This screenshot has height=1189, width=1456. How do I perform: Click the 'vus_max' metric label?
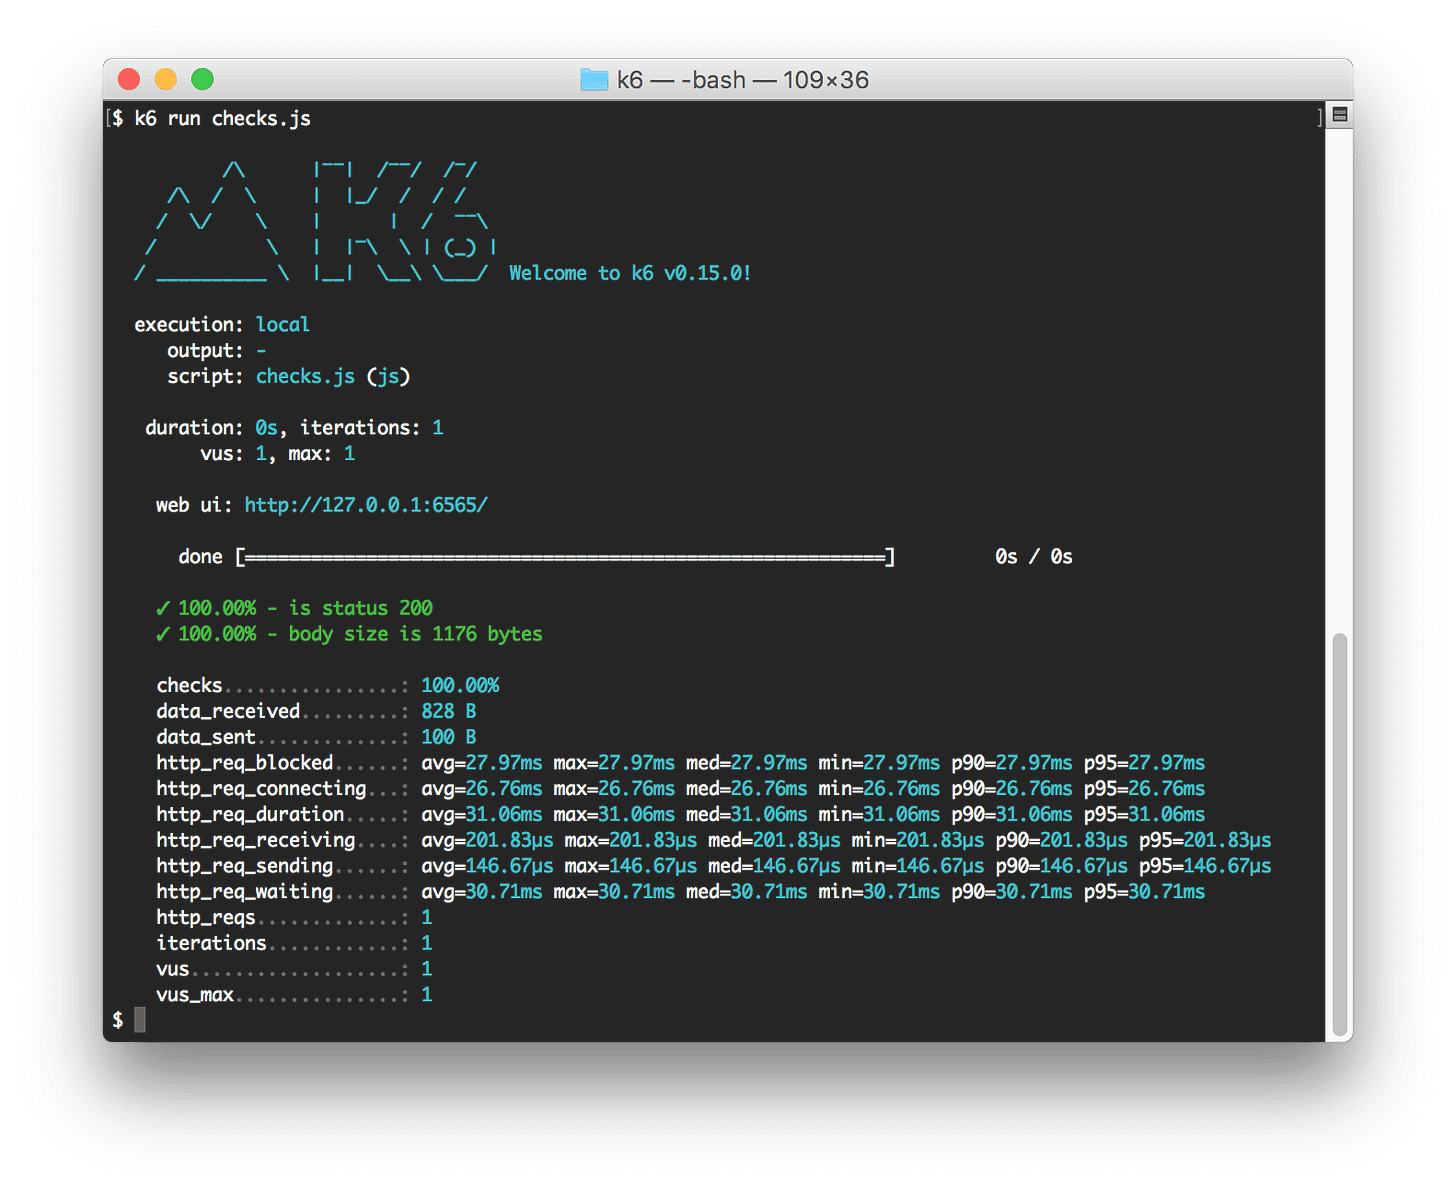pyautogui.click(x=195, y=995)
